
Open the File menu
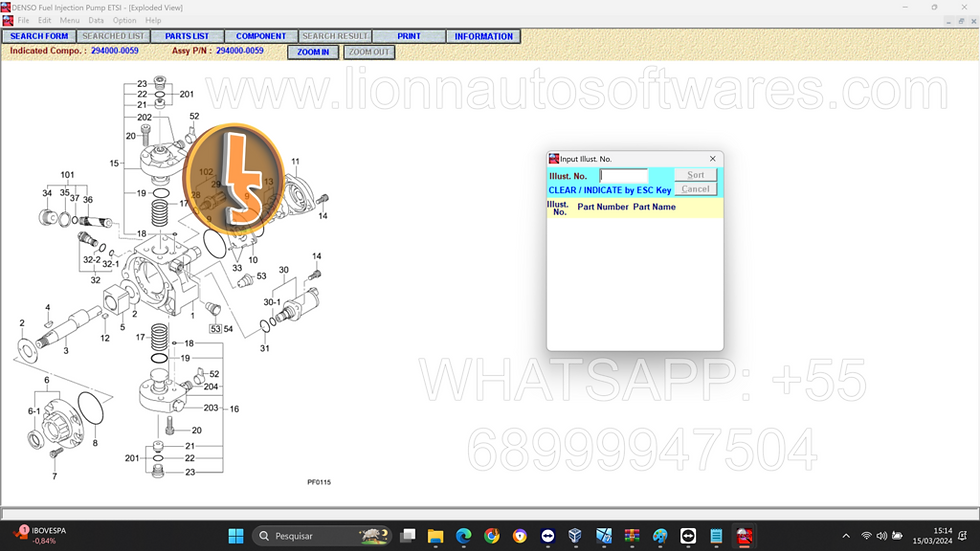point(23,20)
